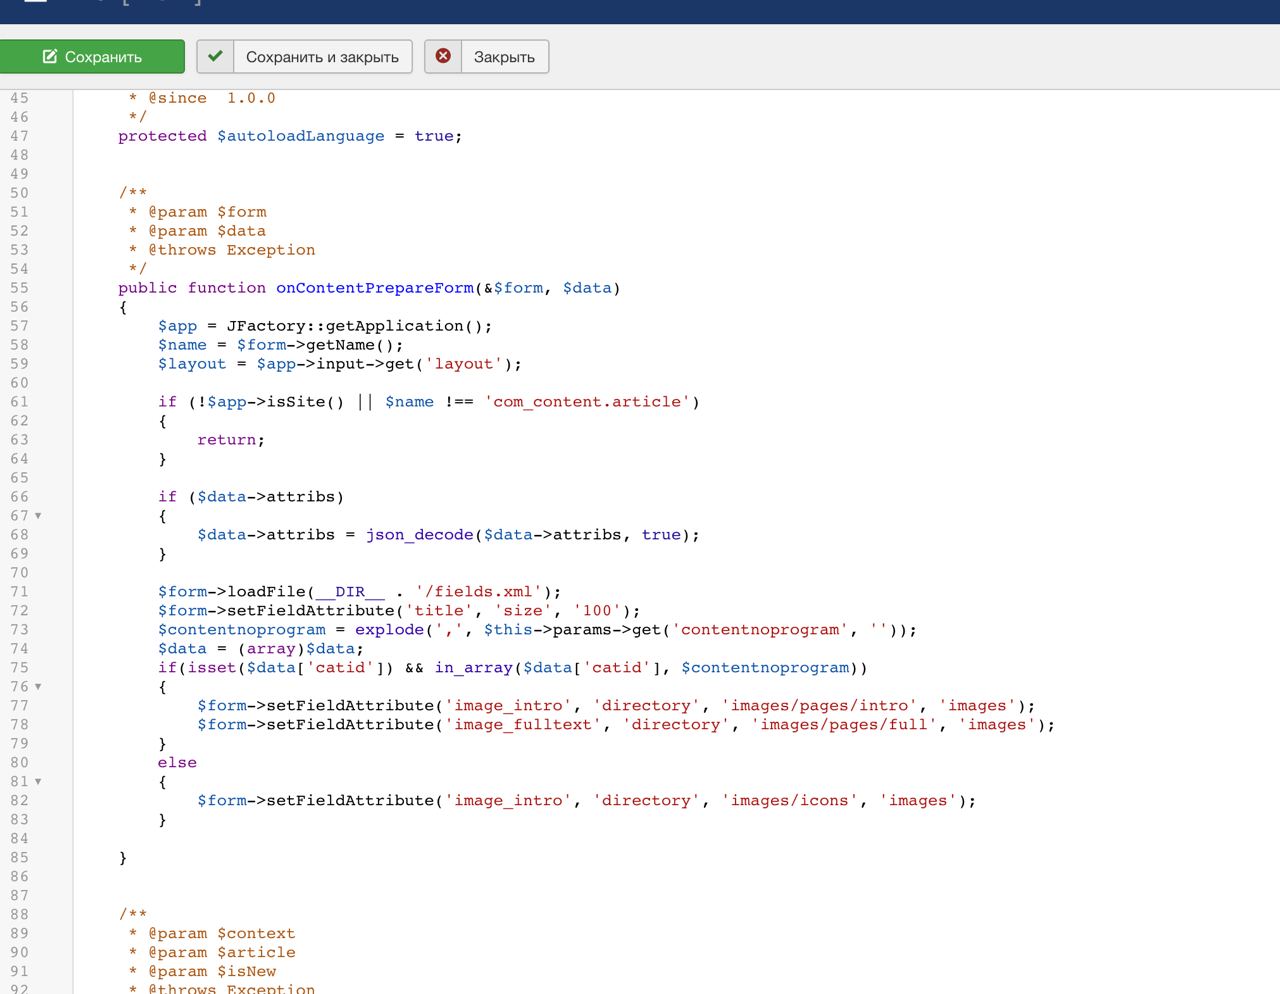Image resolution: width=1280 pixels, height=994 pixels.
Task: Collapse the code fold arrow at line 67
Action: 38,516
